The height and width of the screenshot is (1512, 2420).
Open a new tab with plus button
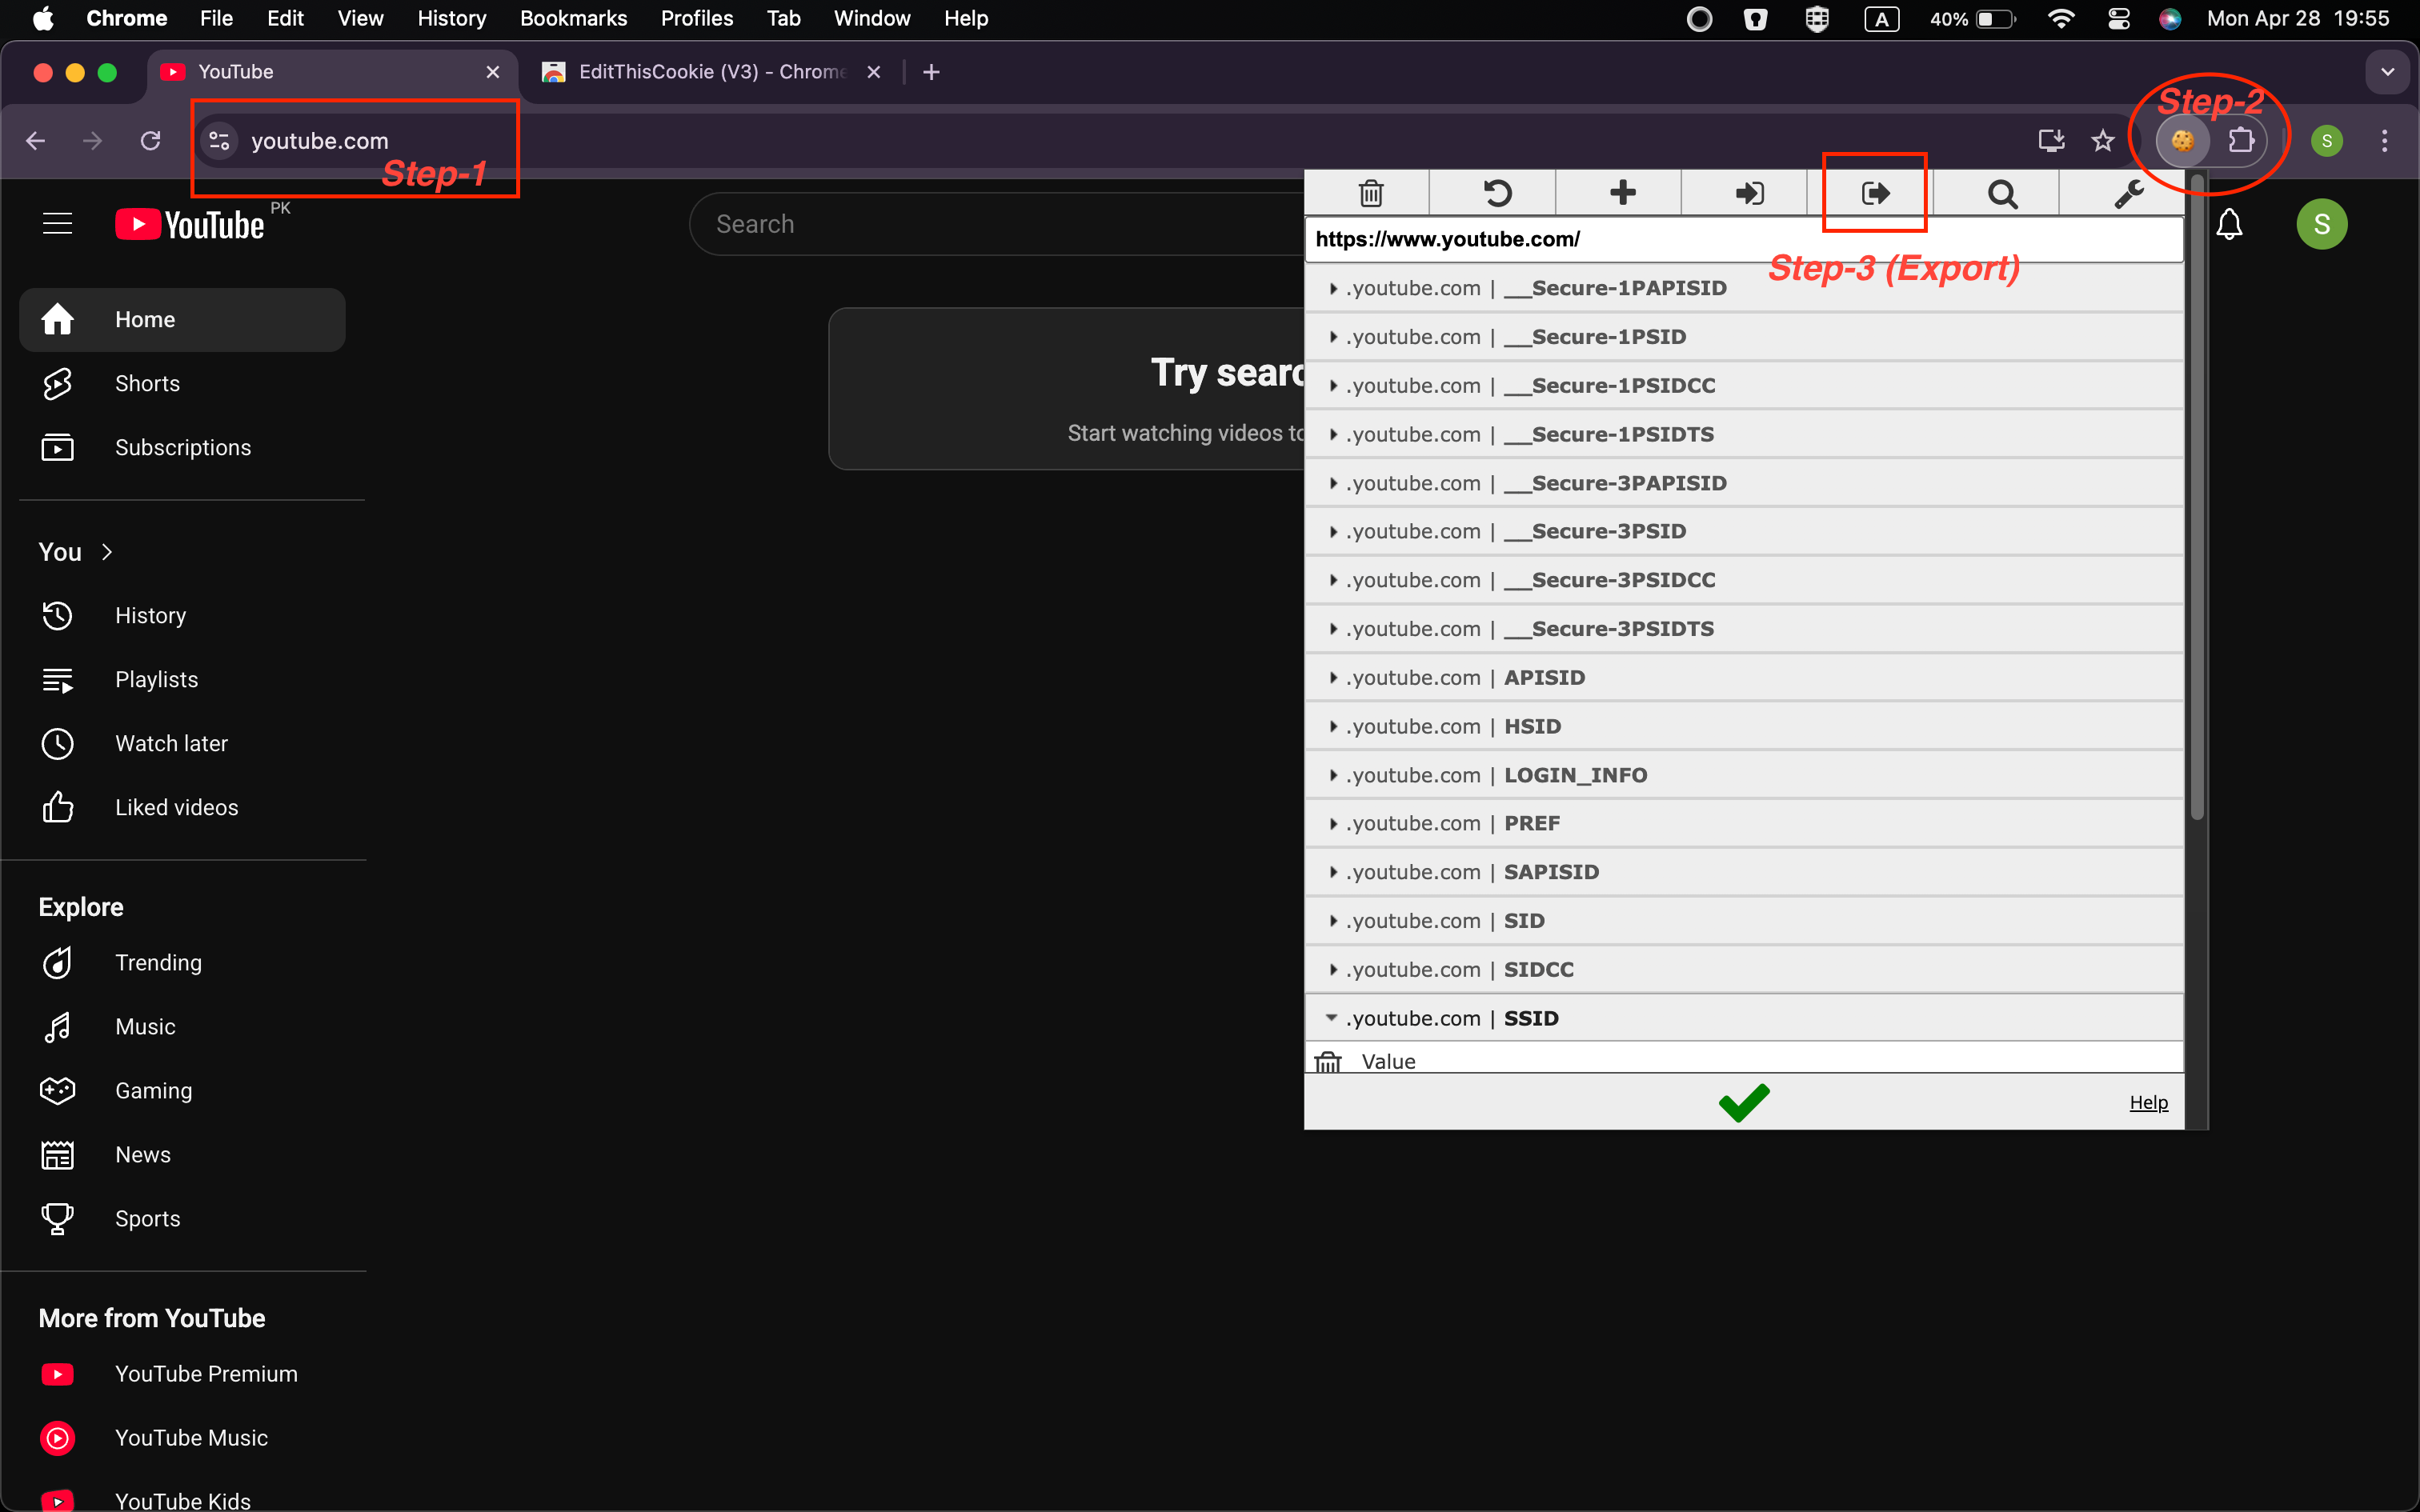tap(931, 72)
